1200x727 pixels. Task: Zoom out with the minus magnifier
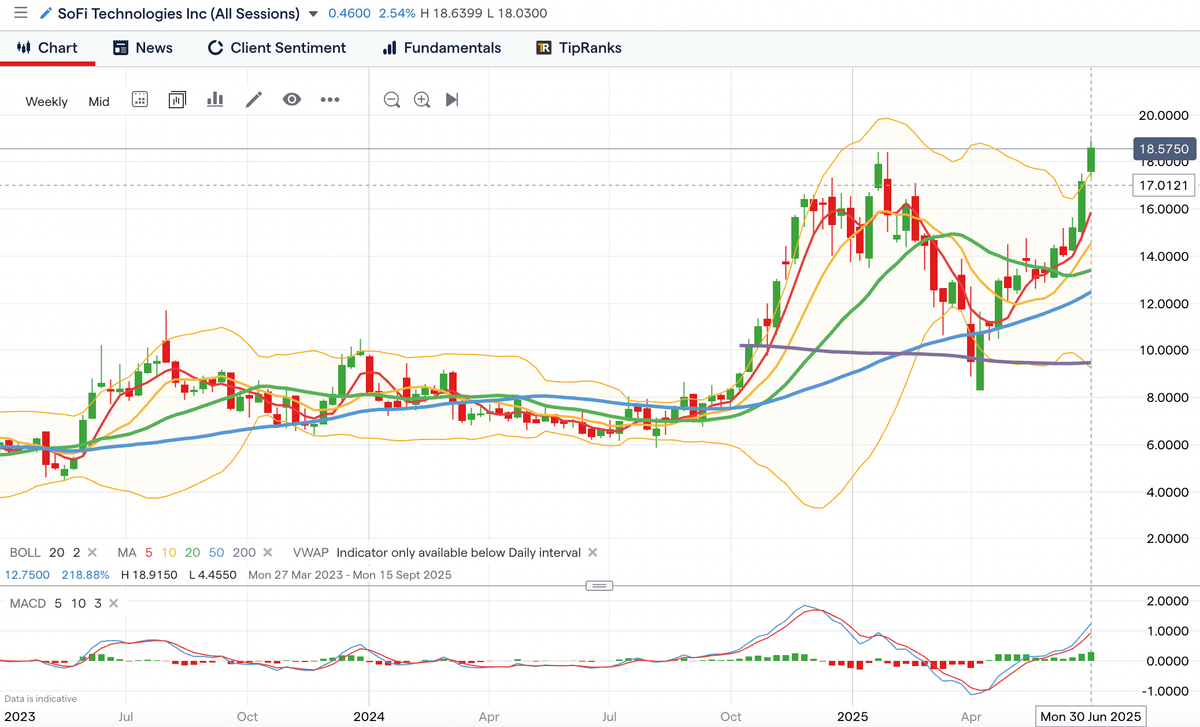392,99
